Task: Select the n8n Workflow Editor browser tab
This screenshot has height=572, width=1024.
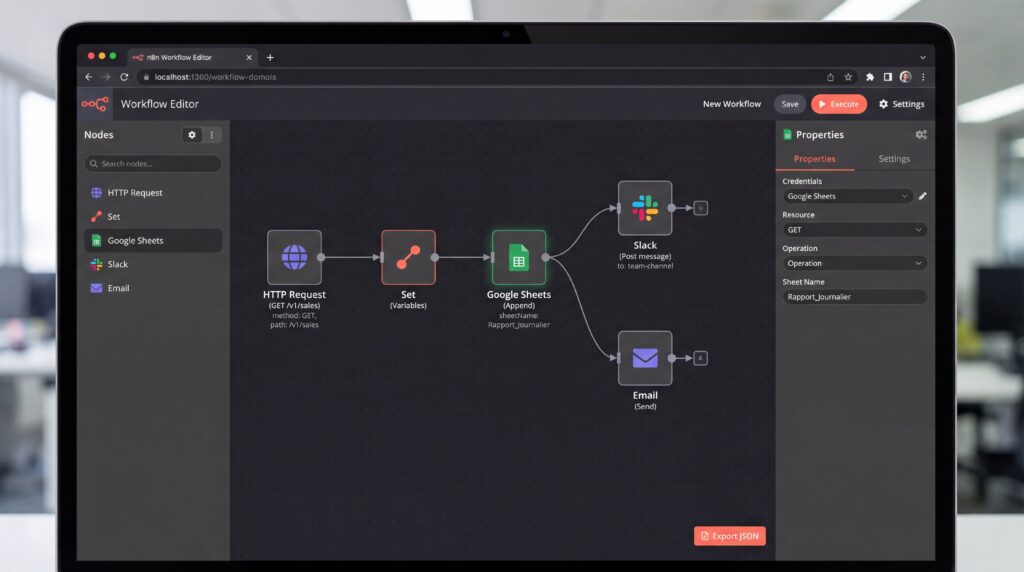Action: (x=192, y=57)
